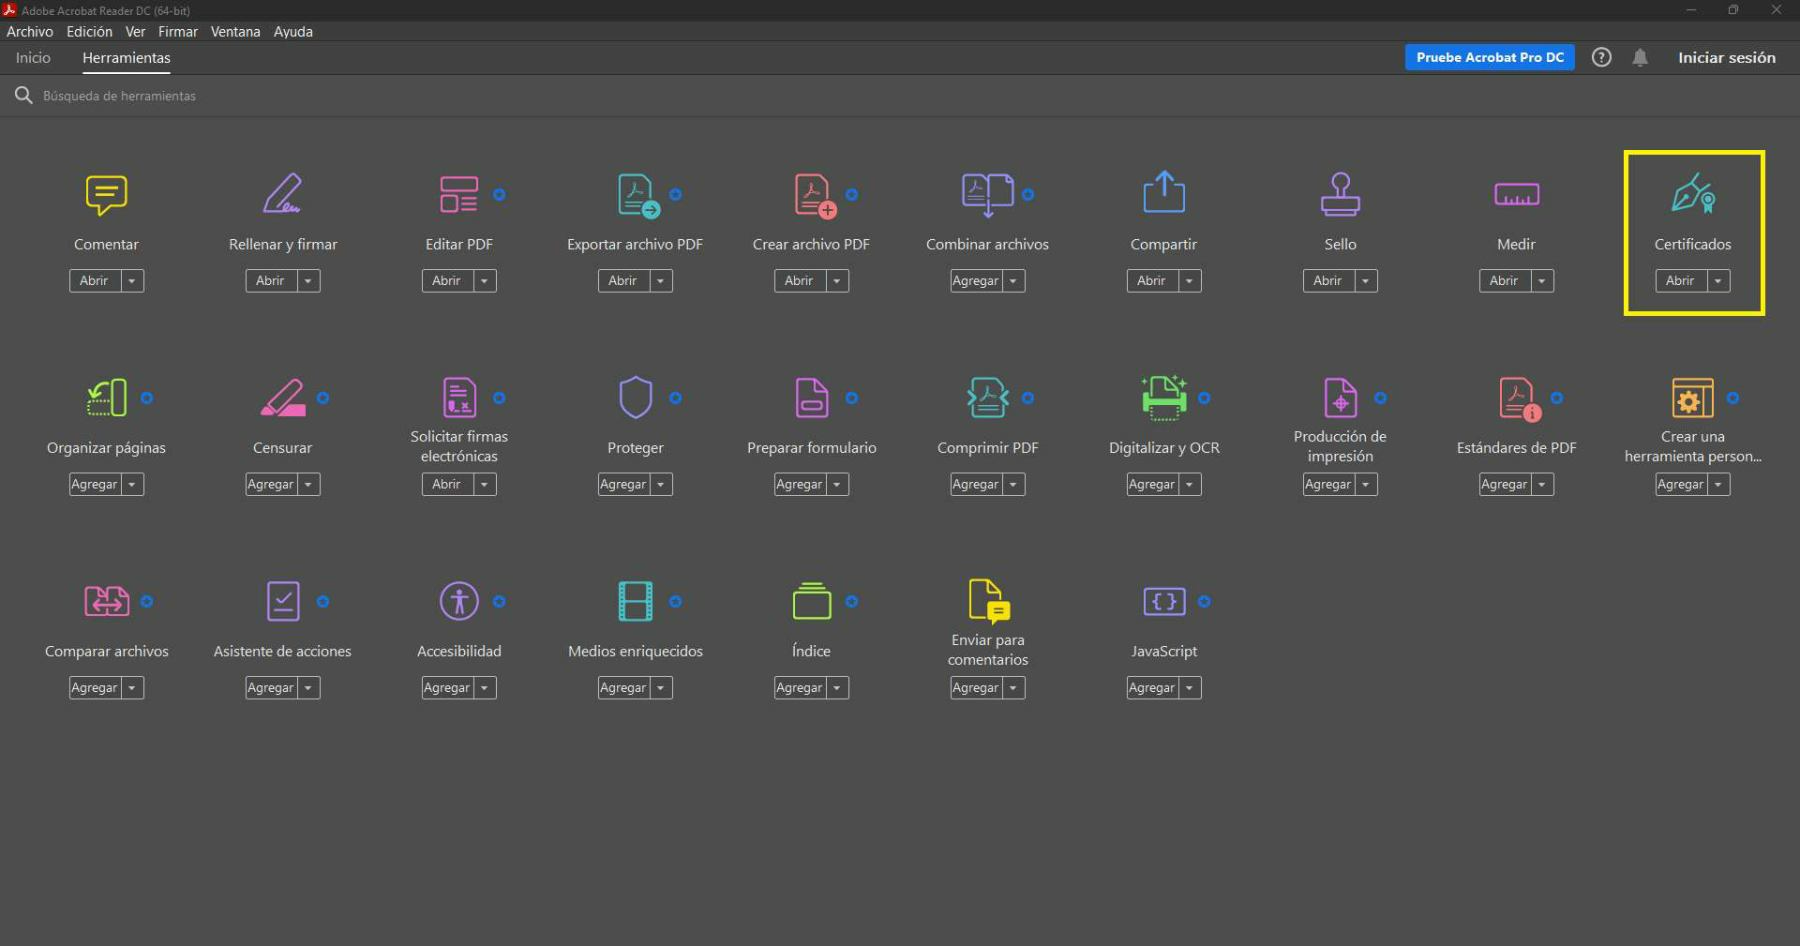Expand the dropdown arrow under Certificados
This screenshot has width=1800, height=946.
[x=1718, y=281]
